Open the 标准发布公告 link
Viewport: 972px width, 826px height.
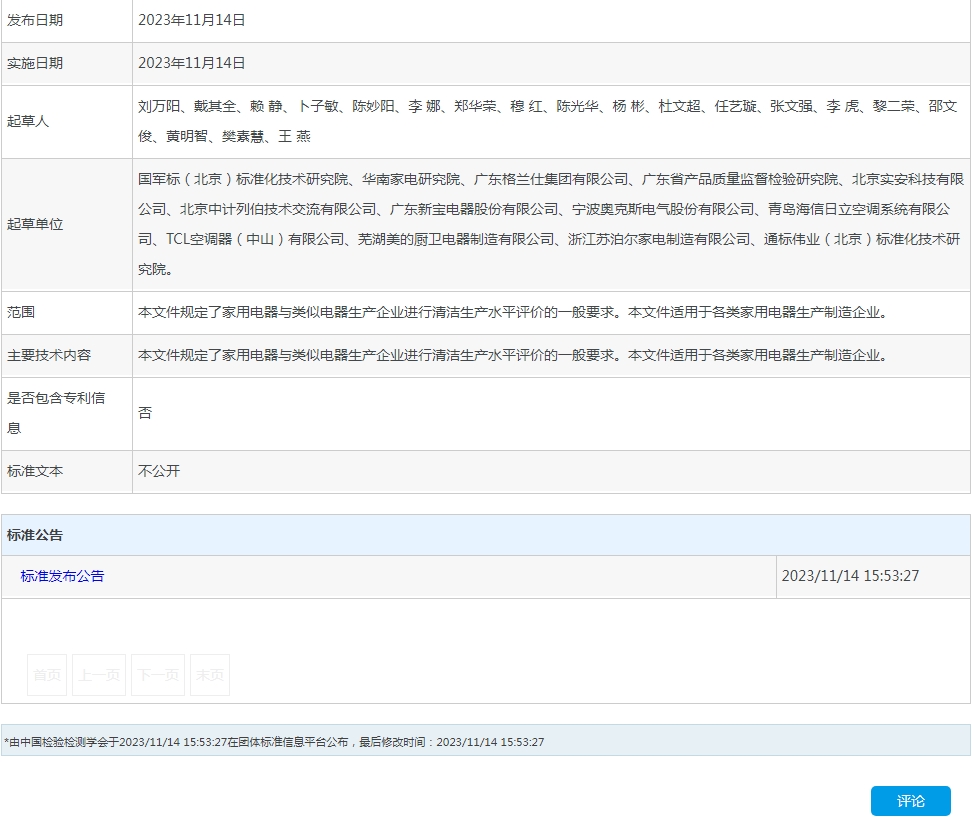62,576
